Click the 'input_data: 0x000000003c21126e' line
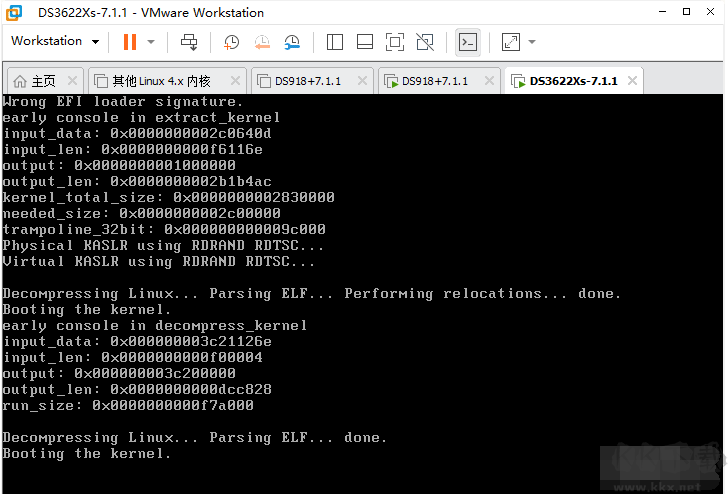728x494 pixels. click(x=137, y=342)
